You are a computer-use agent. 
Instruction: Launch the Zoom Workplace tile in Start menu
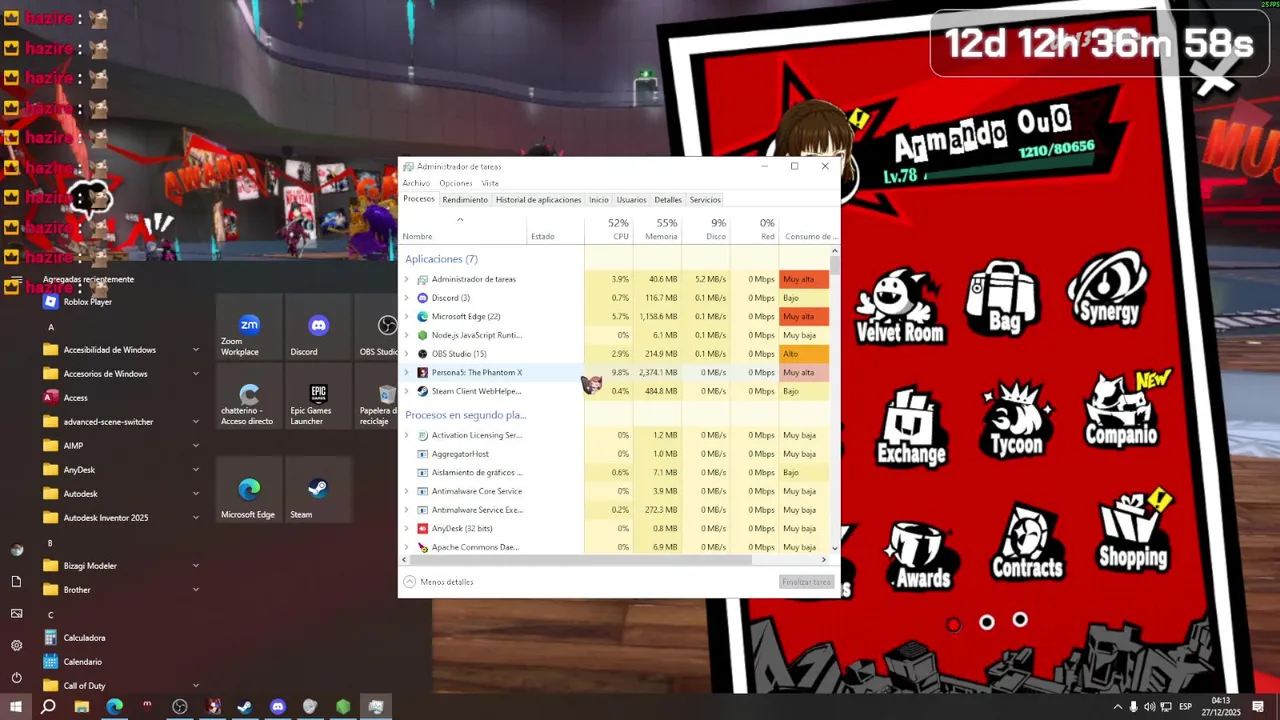(x=249, y=328)
